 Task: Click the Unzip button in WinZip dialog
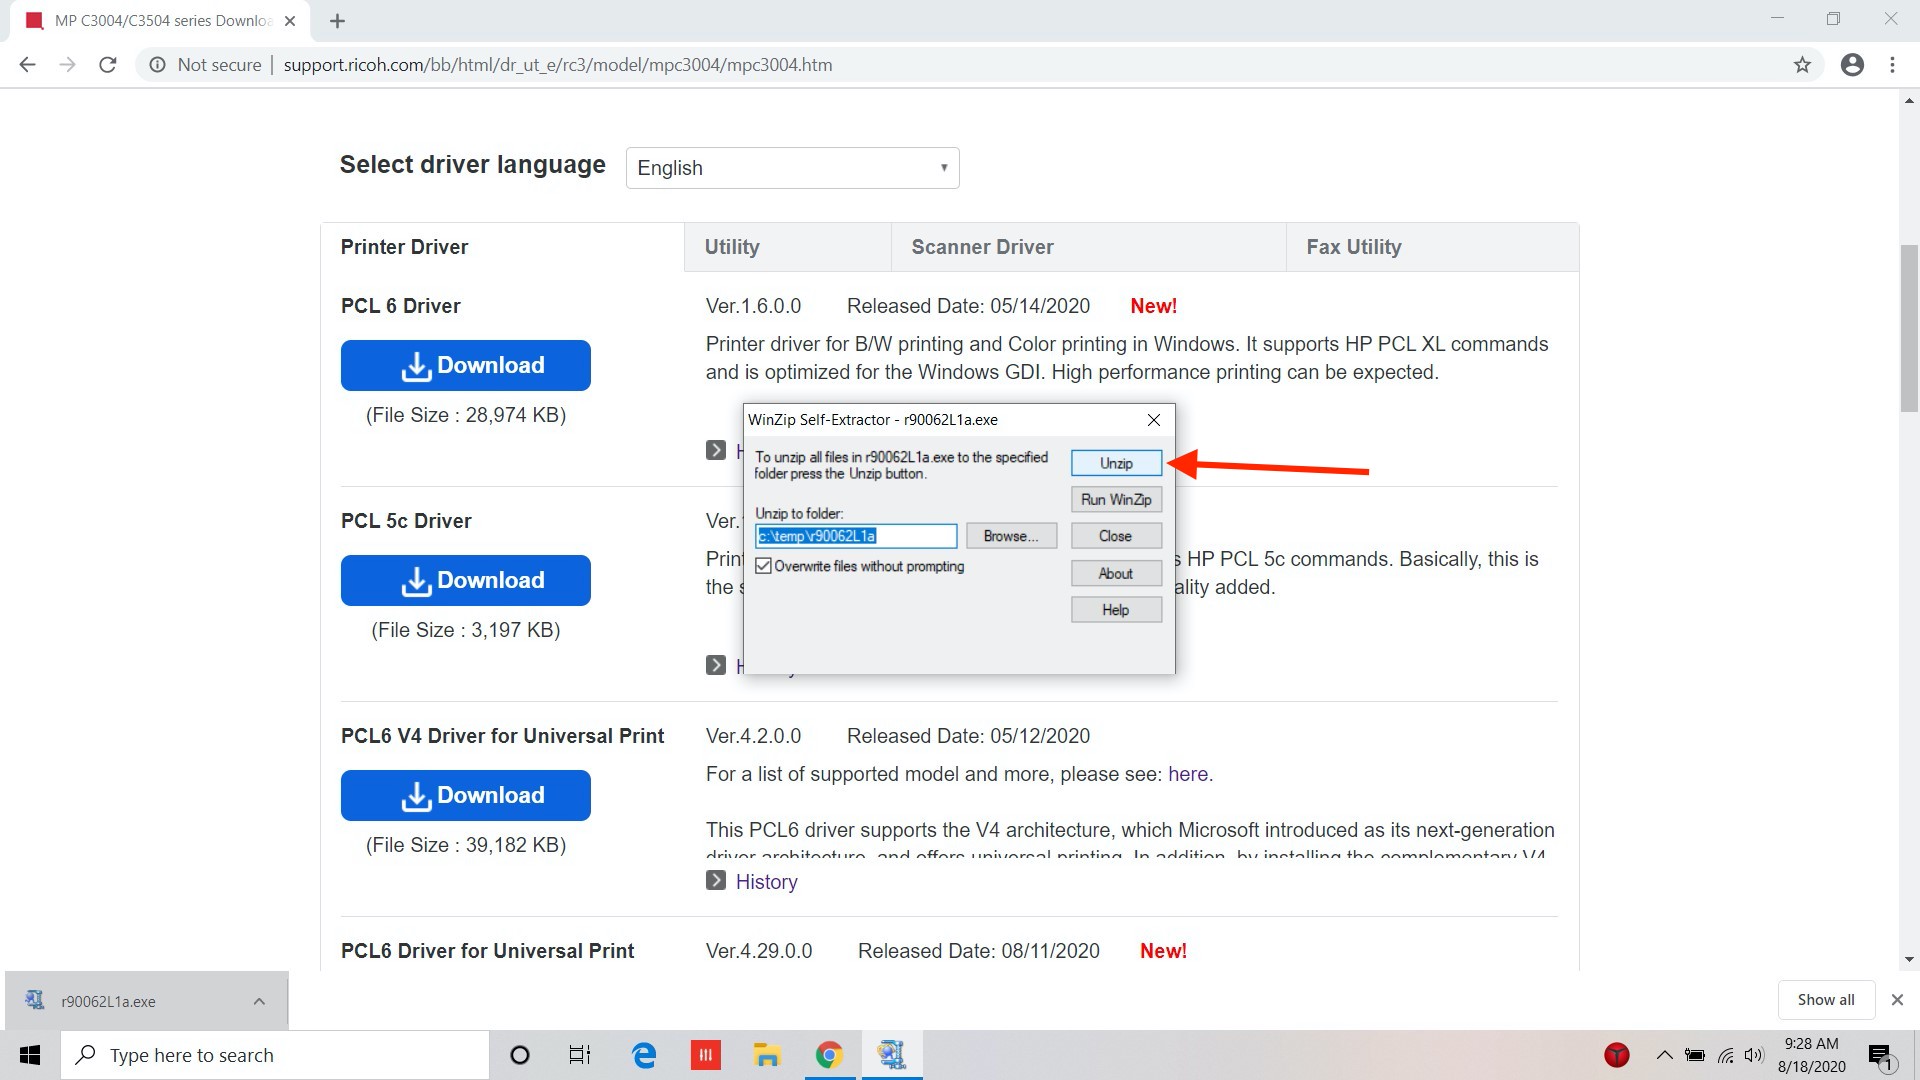(x=1116, y=463)
